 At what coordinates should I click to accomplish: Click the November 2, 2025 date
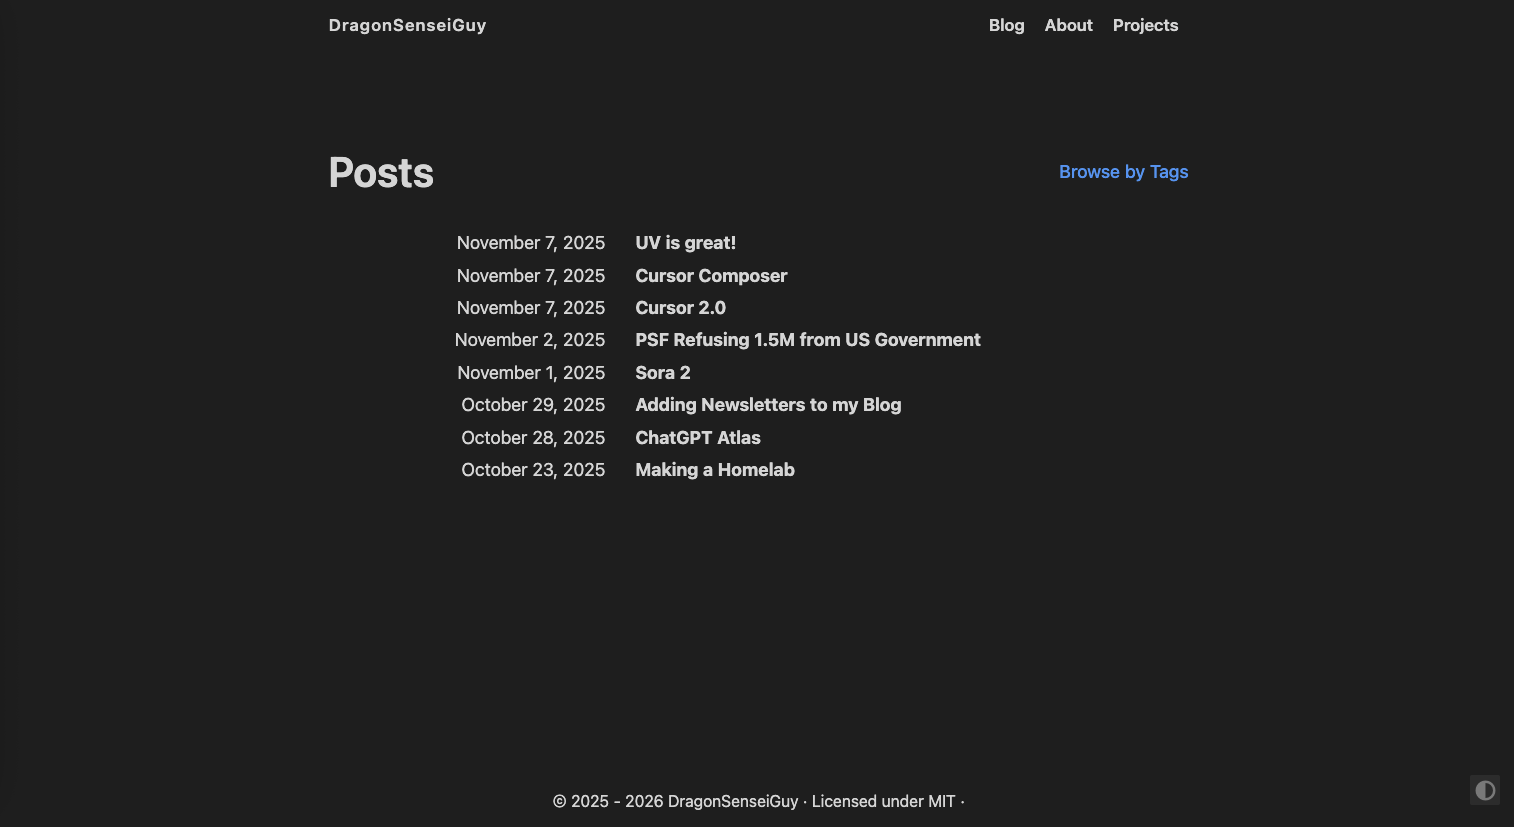click(x=529, y=340)
